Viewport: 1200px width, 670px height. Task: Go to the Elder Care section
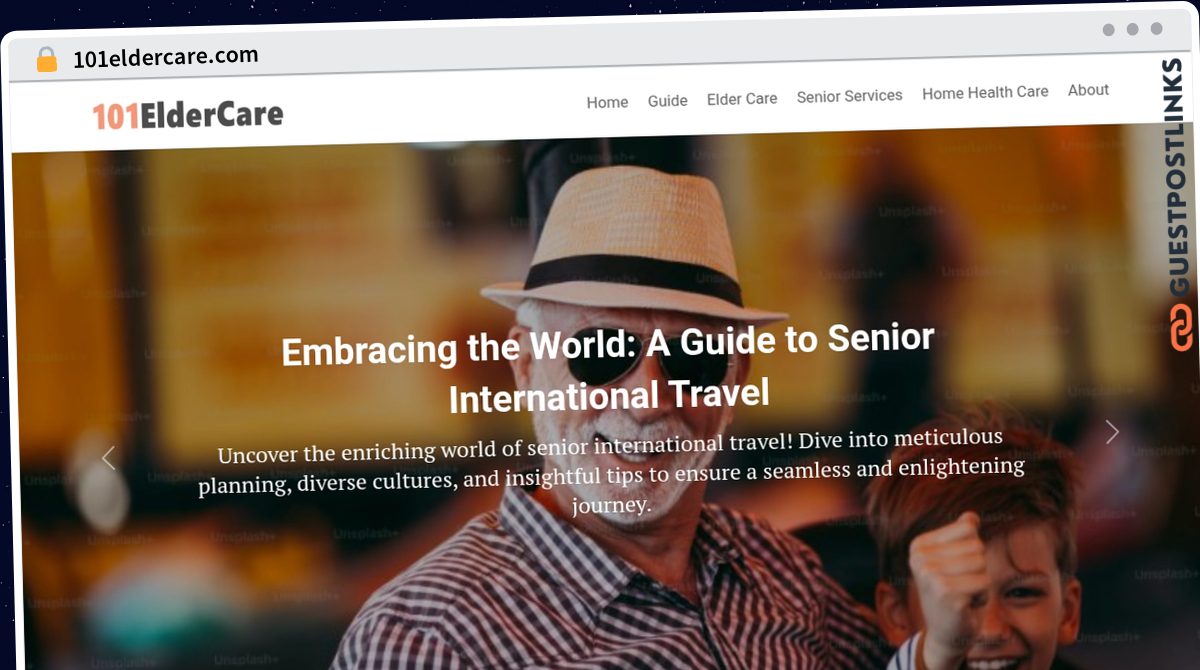point(742,99)
